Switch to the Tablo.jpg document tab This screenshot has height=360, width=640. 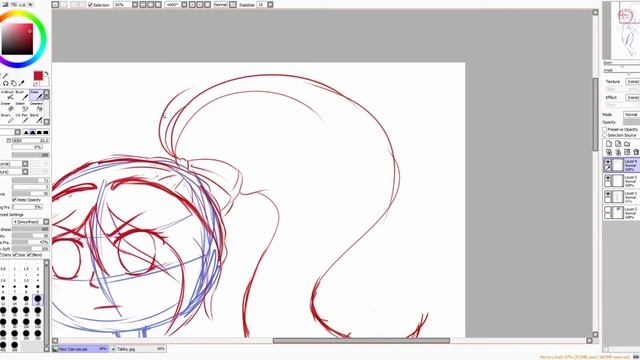click(x=139, y=349)
